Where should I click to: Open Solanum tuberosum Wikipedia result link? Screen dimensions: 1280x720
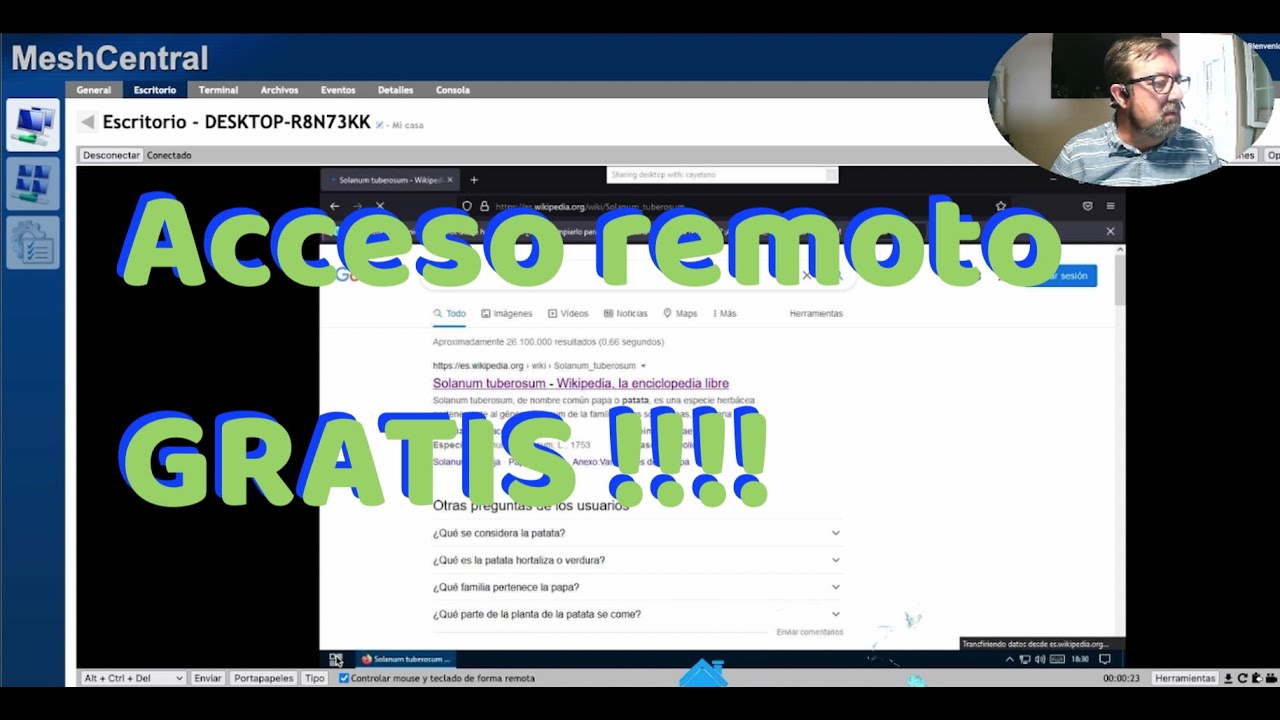coord(581,383)
